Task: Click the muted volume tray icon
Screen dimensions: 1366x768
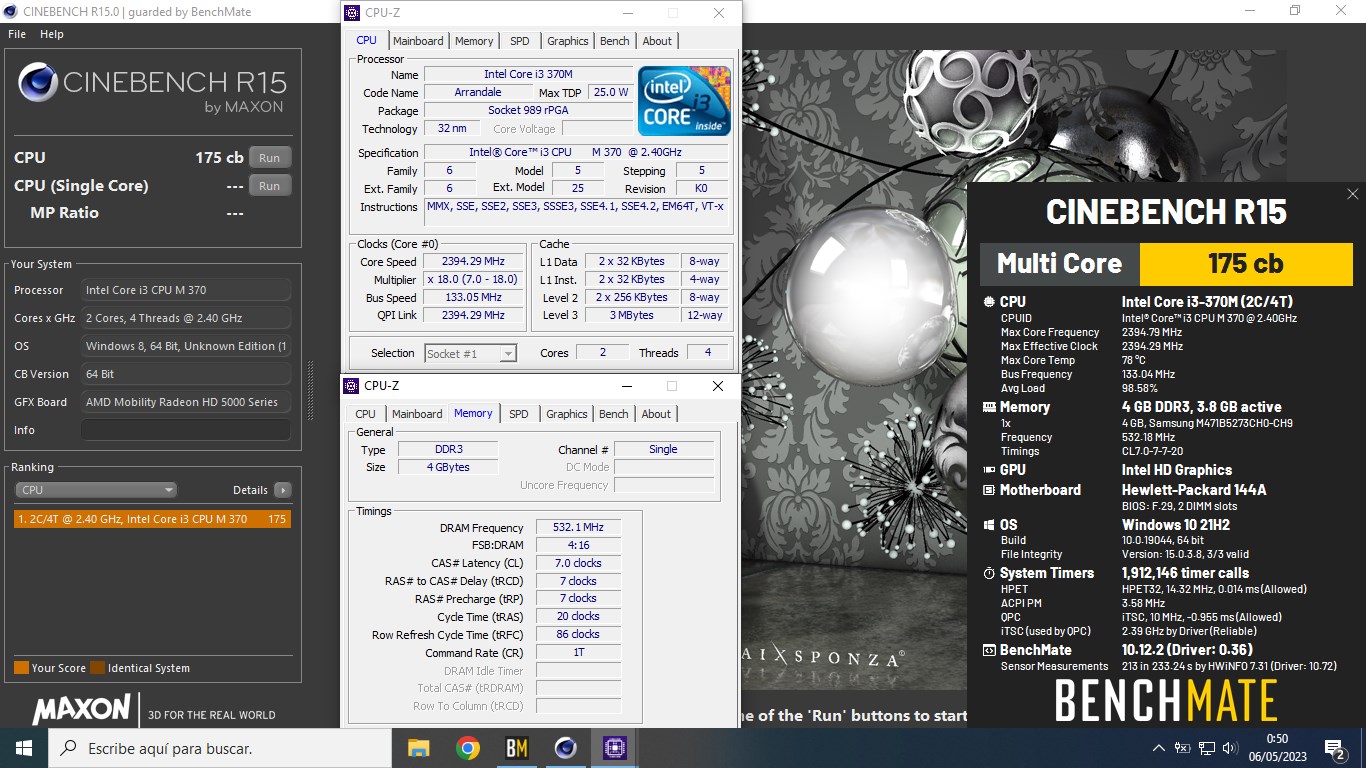Action: [x=1231, y=748]
